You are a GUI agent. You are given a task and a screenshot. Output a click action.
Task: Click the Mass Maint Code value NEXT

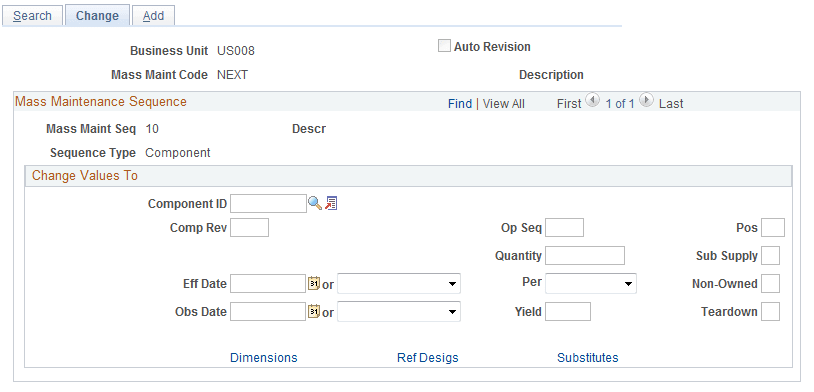tap(232, 75)
